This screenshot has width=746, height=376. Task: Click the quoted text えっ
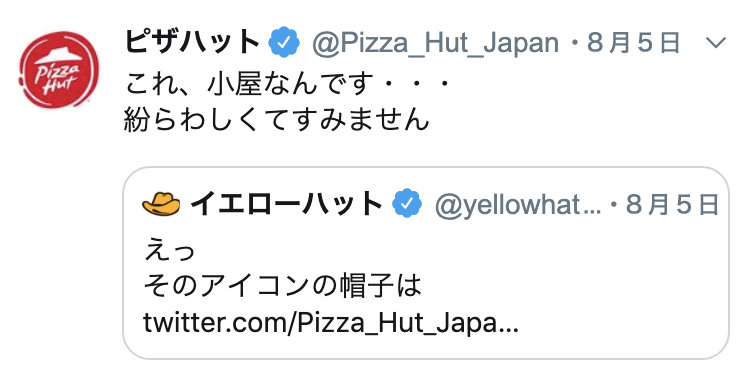[169, 250]
